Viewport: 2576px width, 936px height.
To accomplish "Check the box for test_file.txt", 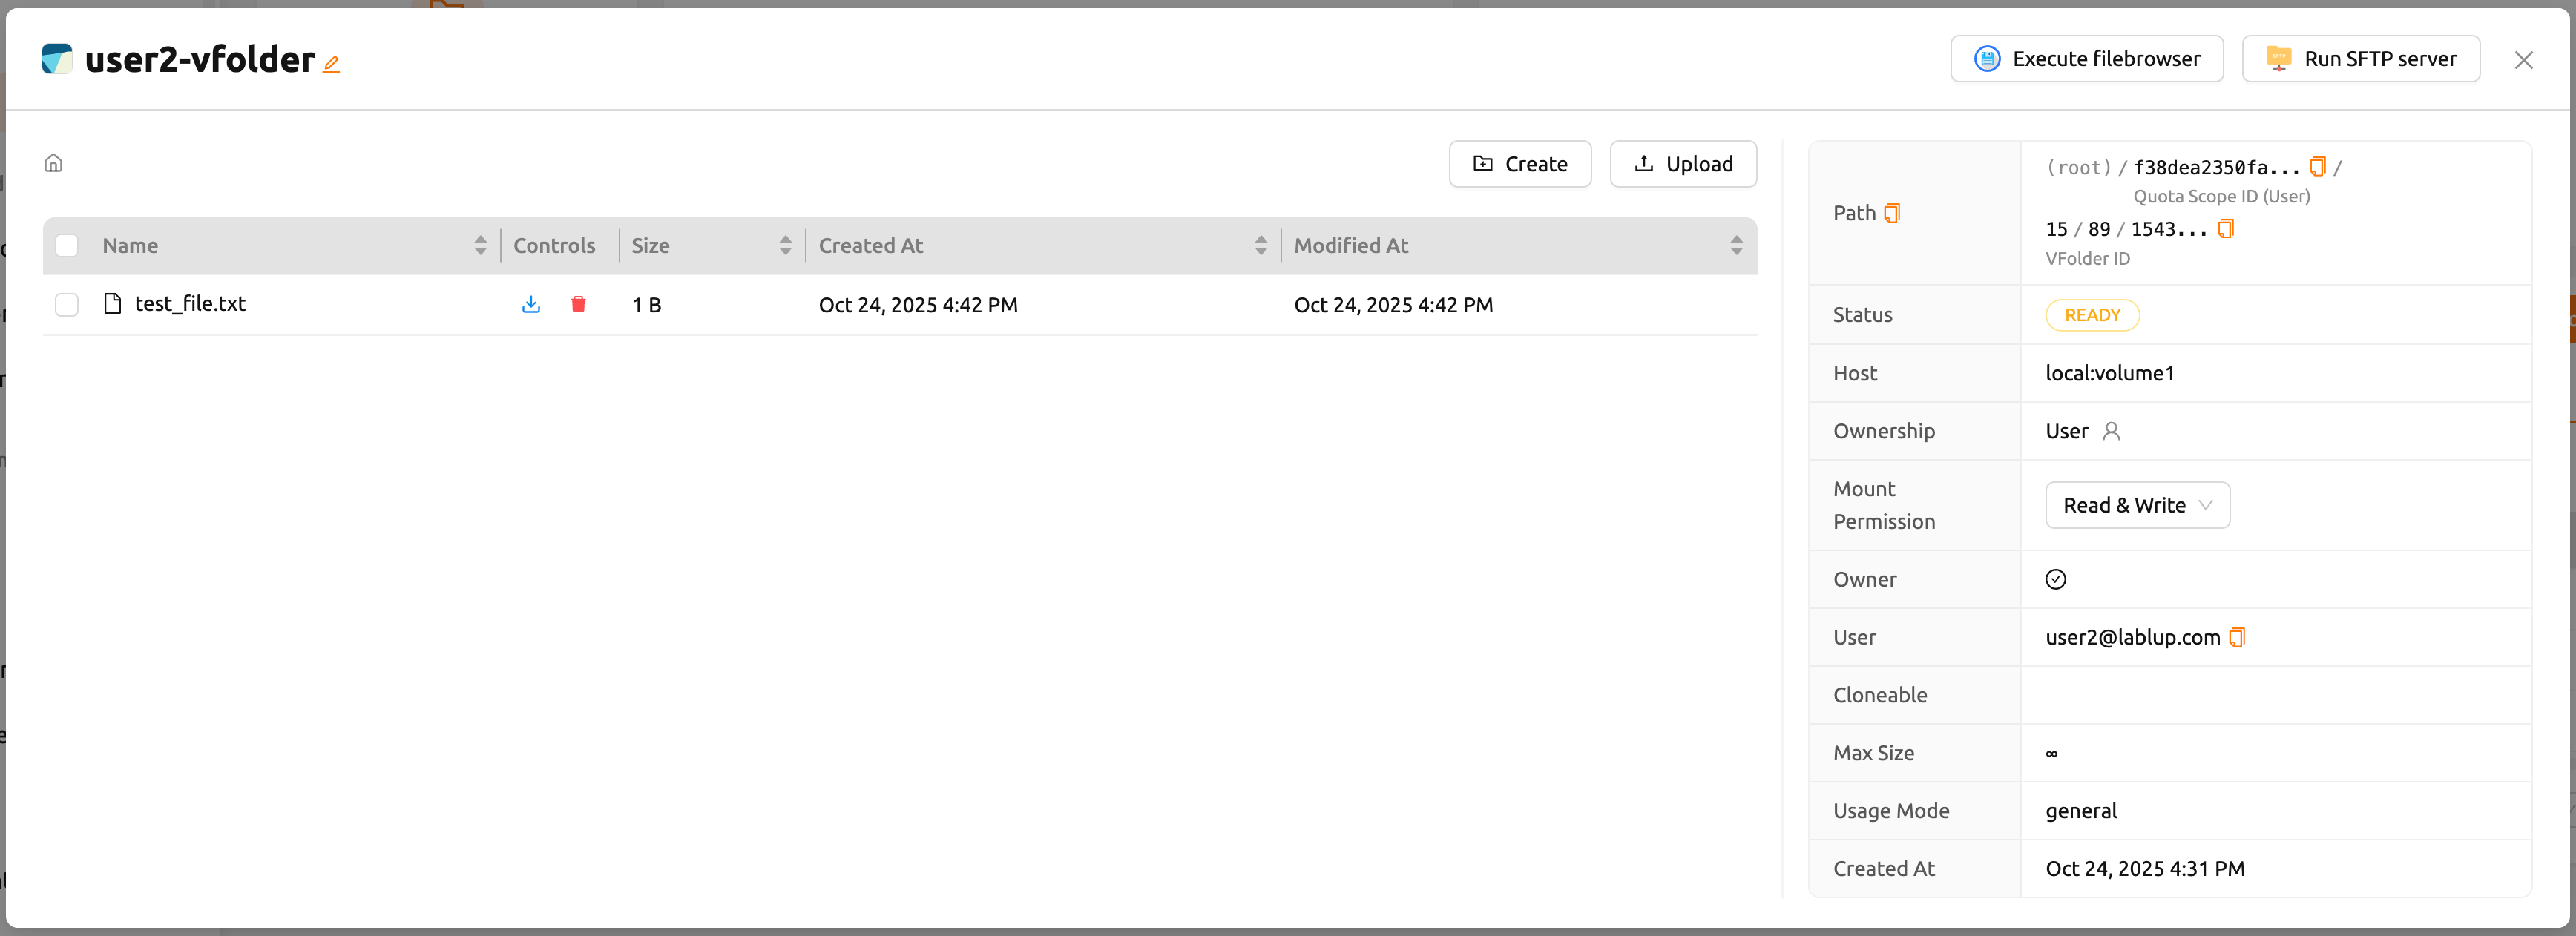I will pos(67,304).
